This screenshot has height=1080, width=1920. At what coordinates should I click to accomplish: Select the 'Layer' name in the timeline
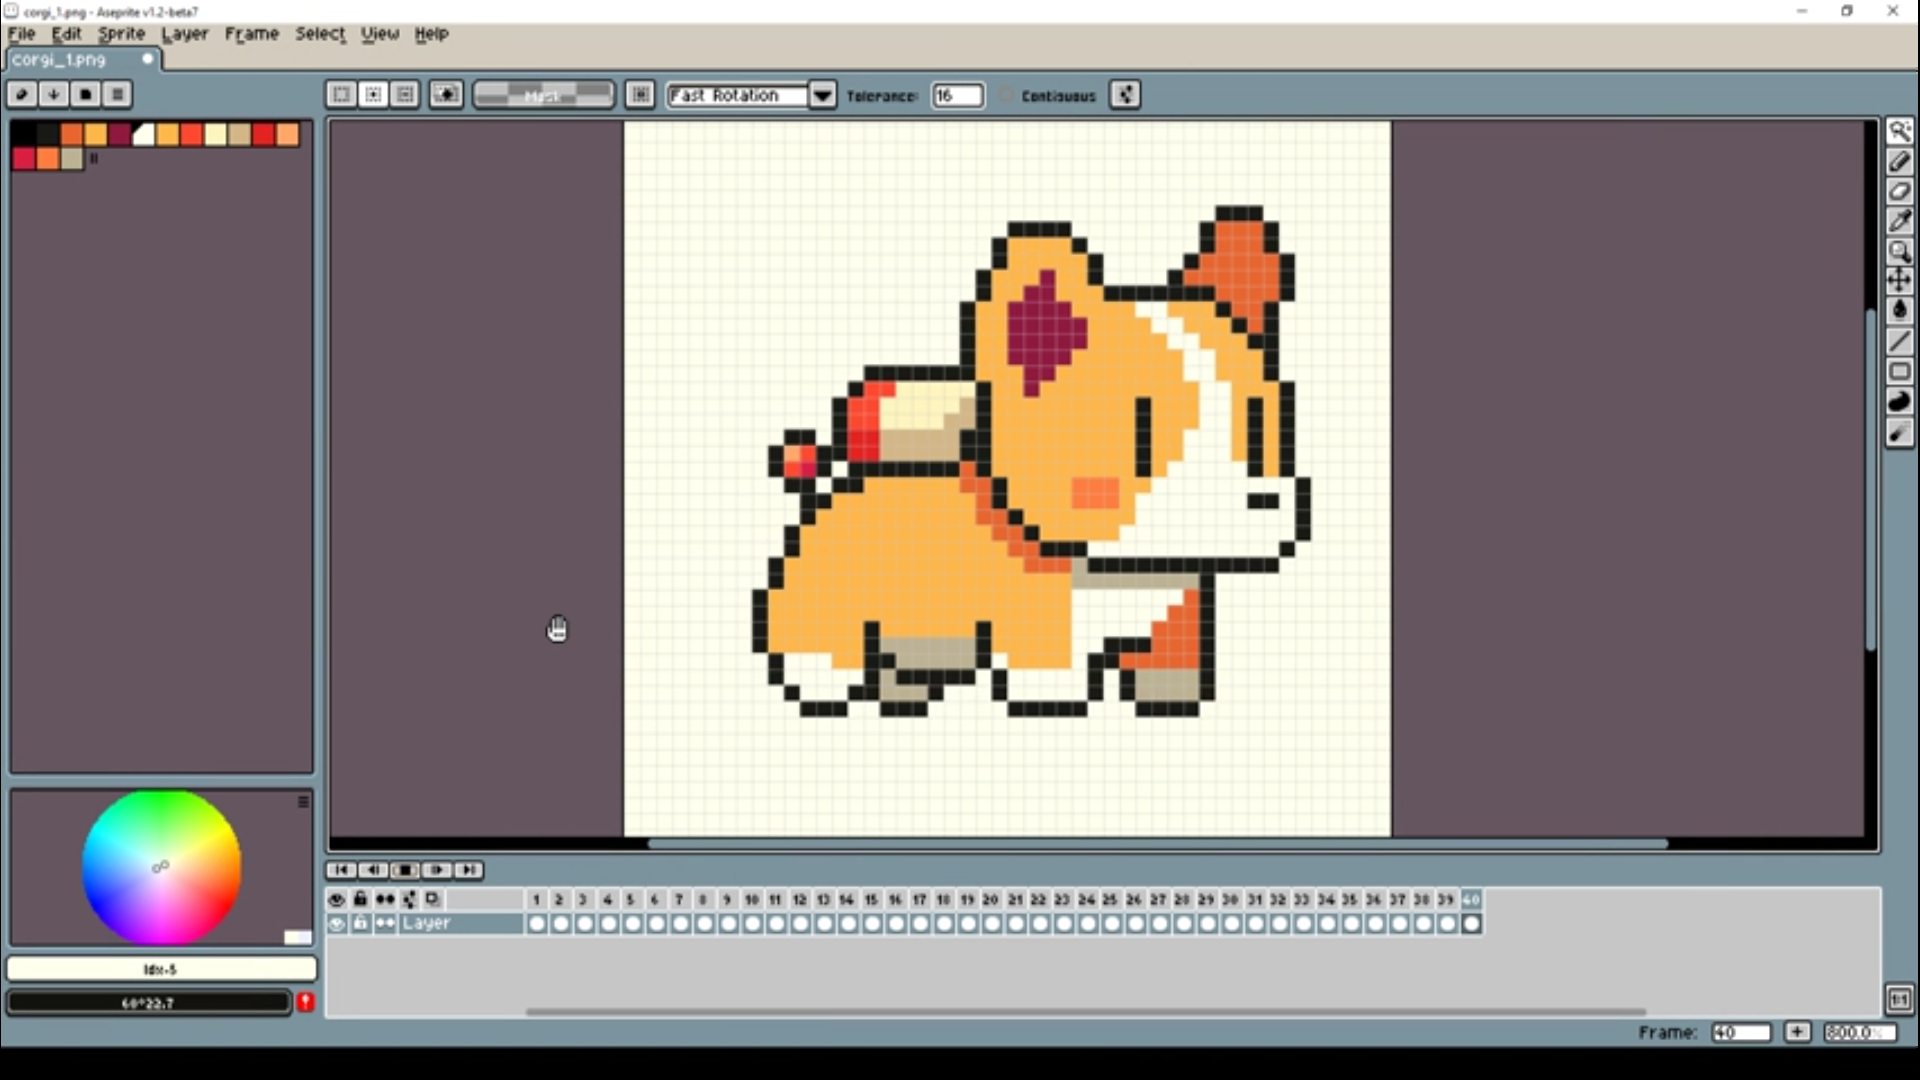coord(426,923)
